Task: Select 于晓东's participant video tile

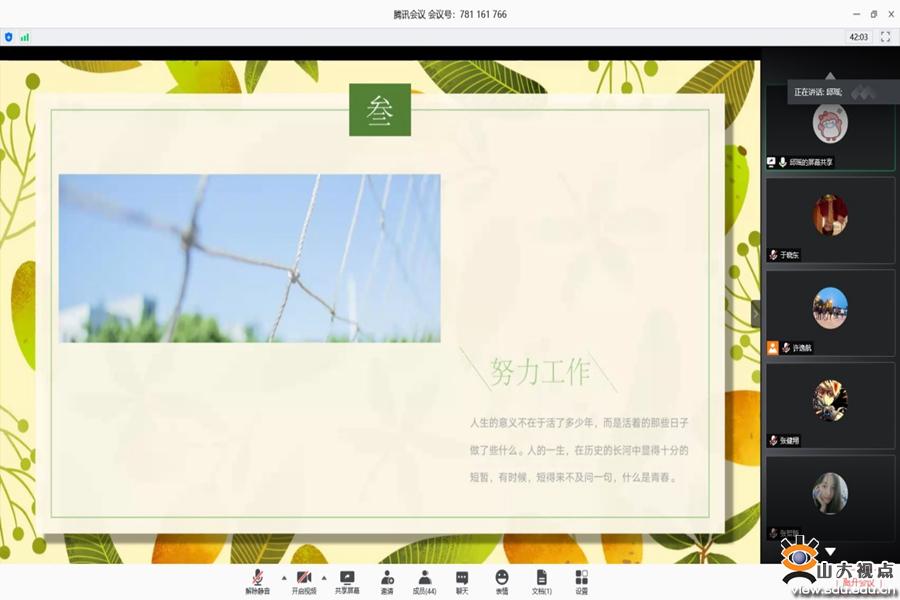Action: point(830,220)
